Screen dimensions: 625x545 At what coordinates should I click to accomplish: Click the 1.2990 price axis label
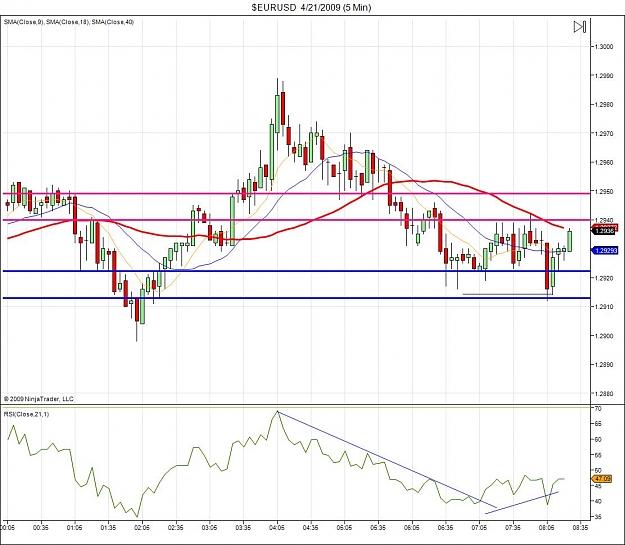pyautogui.click(x=603, y=76)
